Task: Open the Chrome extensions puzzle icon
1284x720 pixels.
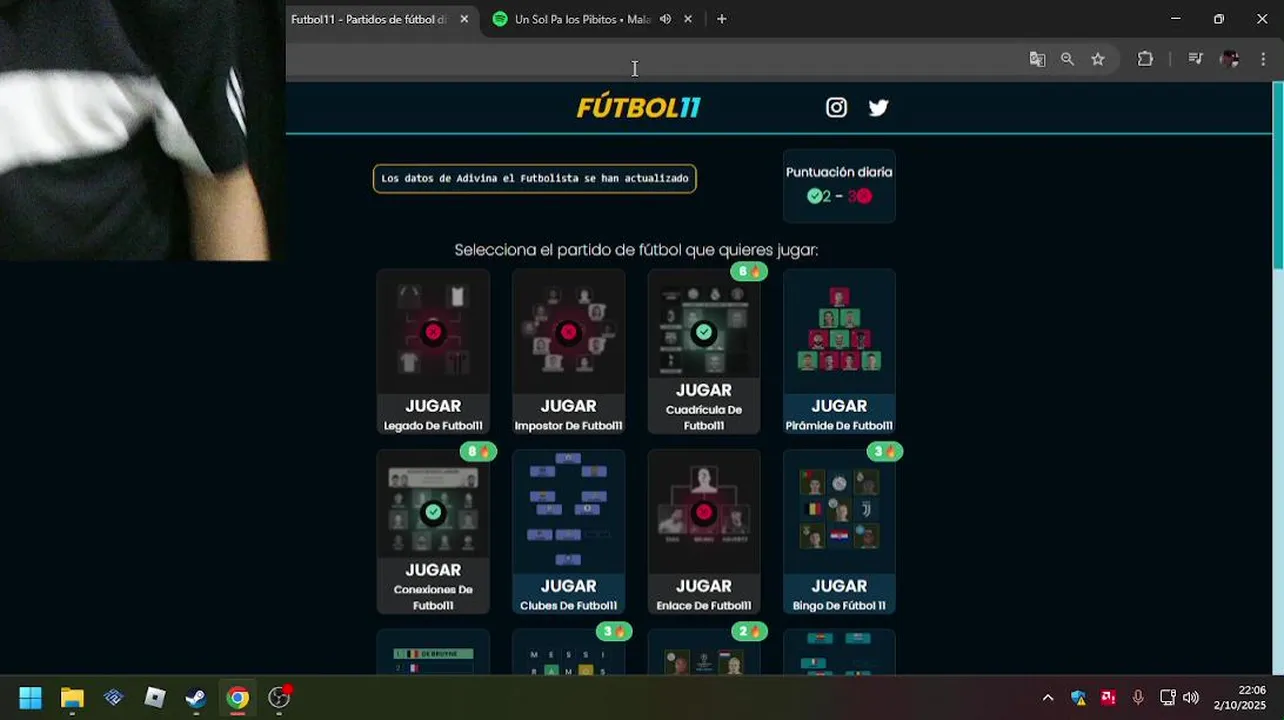Action: (1145, 59)
